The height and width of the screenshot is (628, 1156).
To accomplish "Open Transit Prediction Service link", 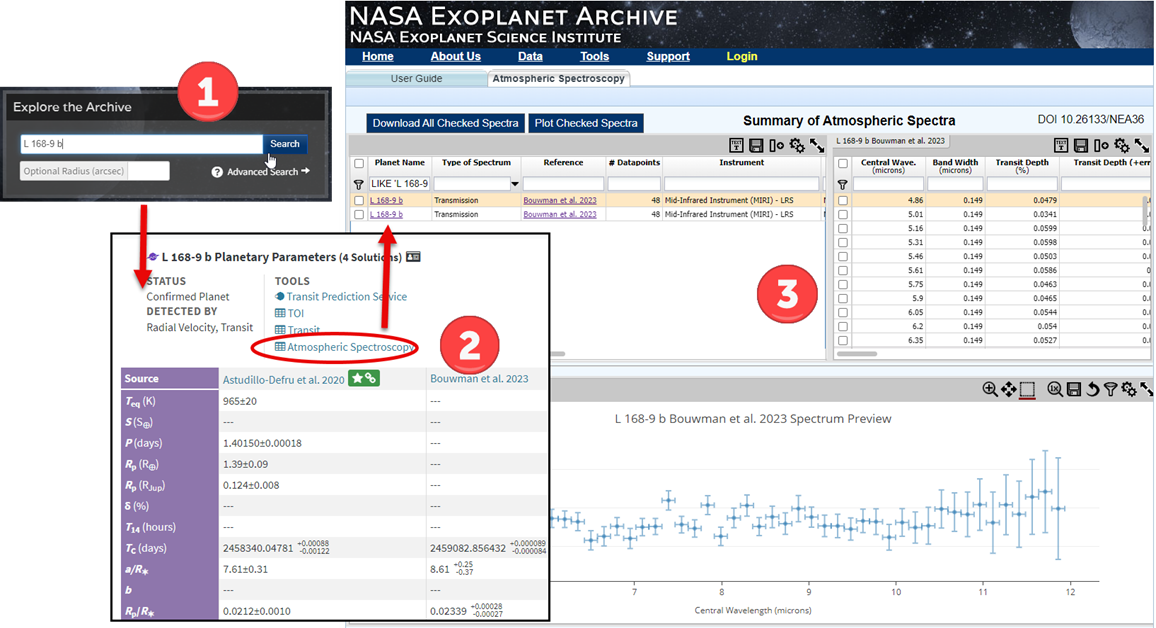I will 347,297.
